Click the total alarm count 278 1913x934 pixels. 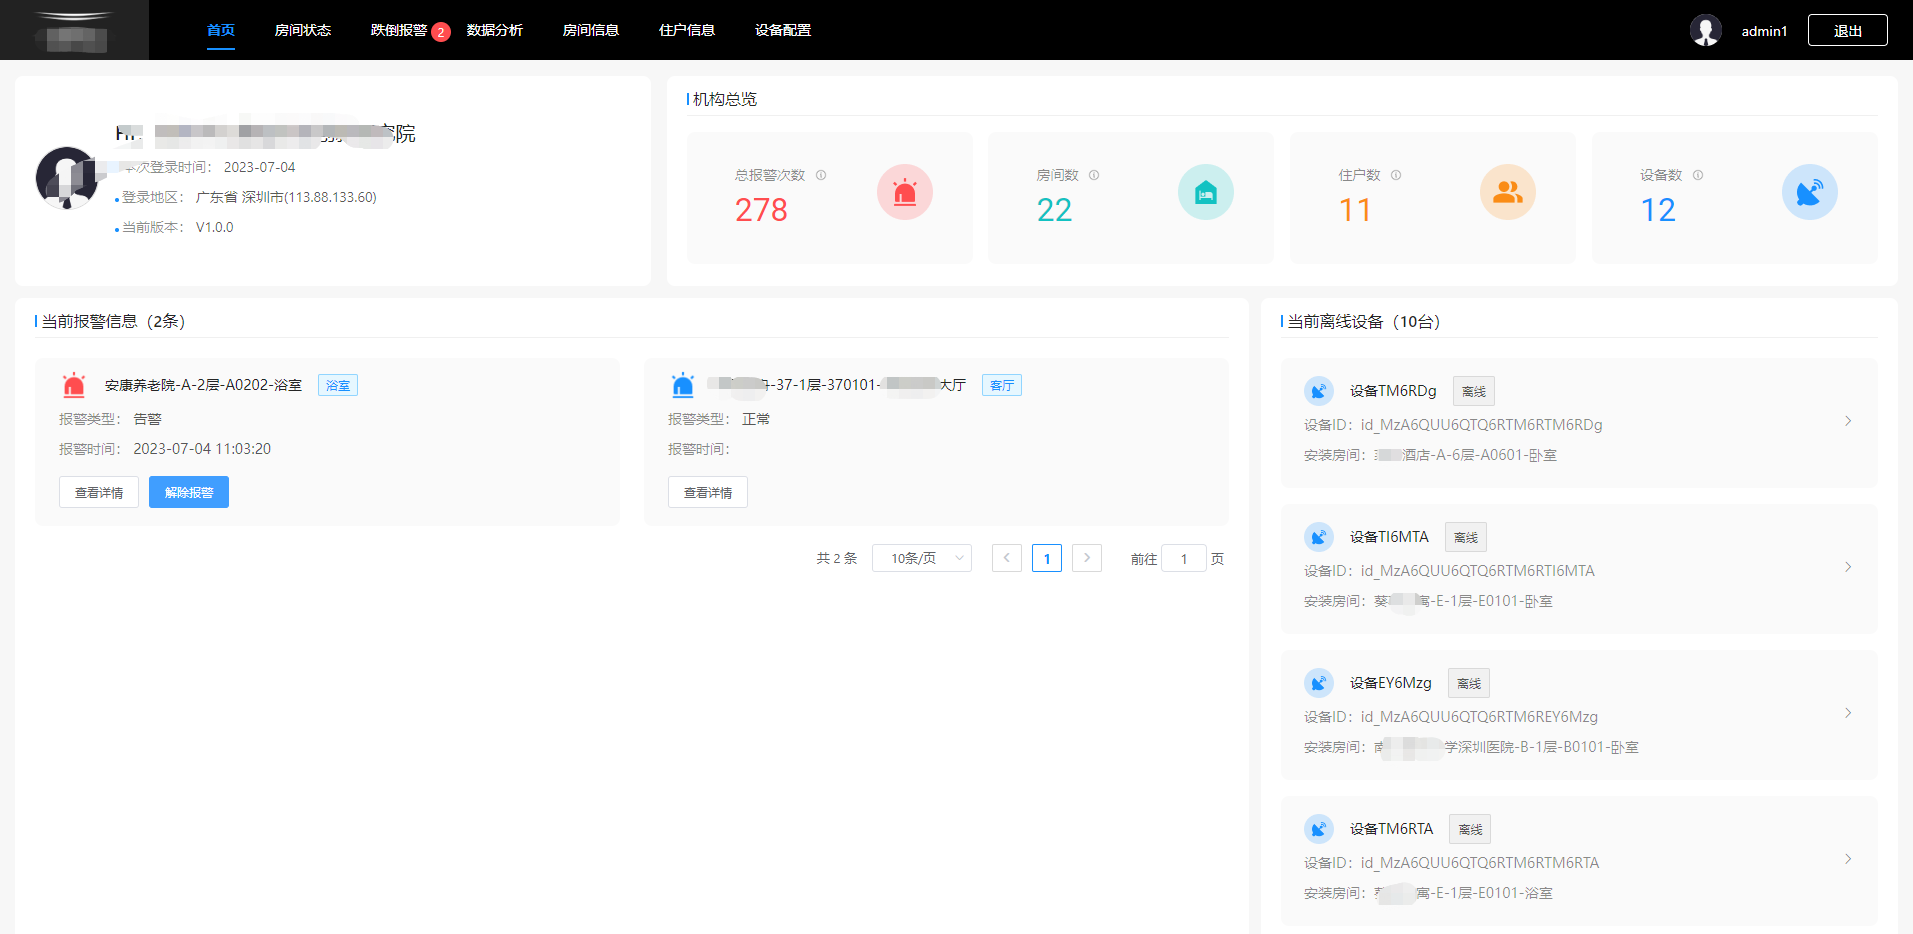tap(761, 210)
